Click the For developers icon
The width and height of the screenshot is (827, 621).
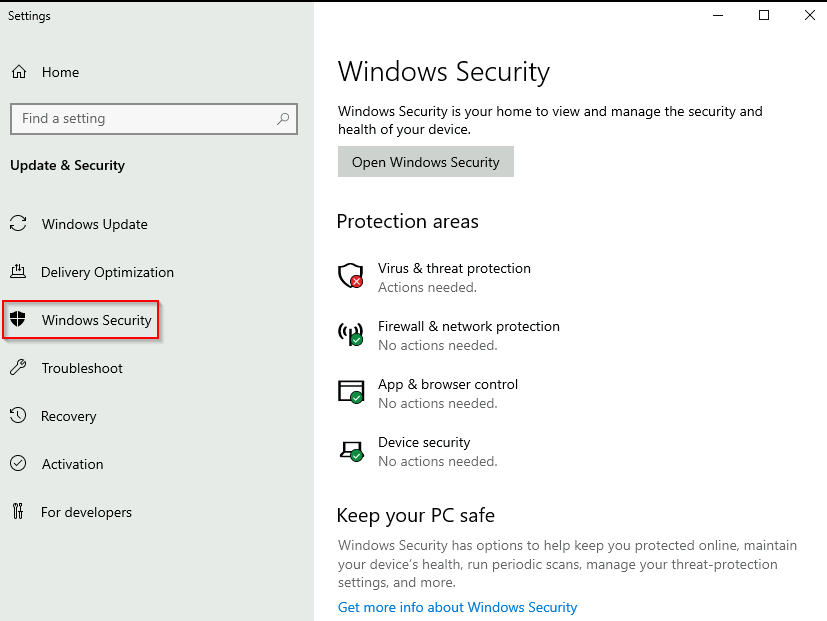(x=18, y=512)
